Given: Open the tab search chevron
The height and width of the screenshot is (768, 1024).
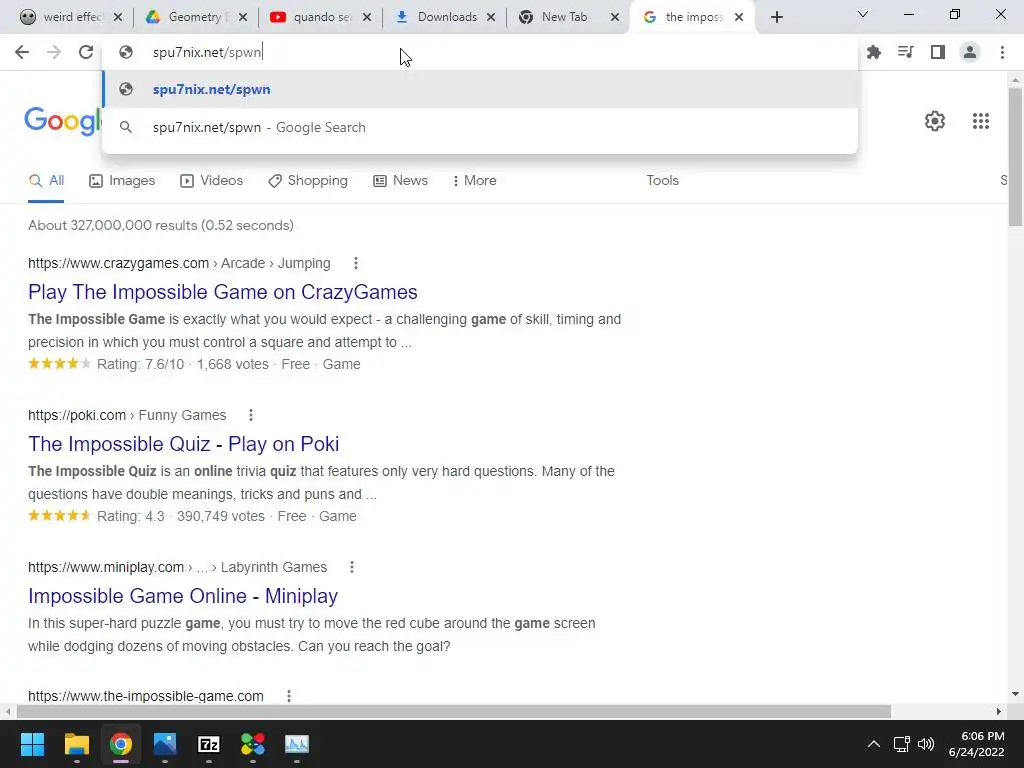Looking at the screenshot, I should (862, 14).
